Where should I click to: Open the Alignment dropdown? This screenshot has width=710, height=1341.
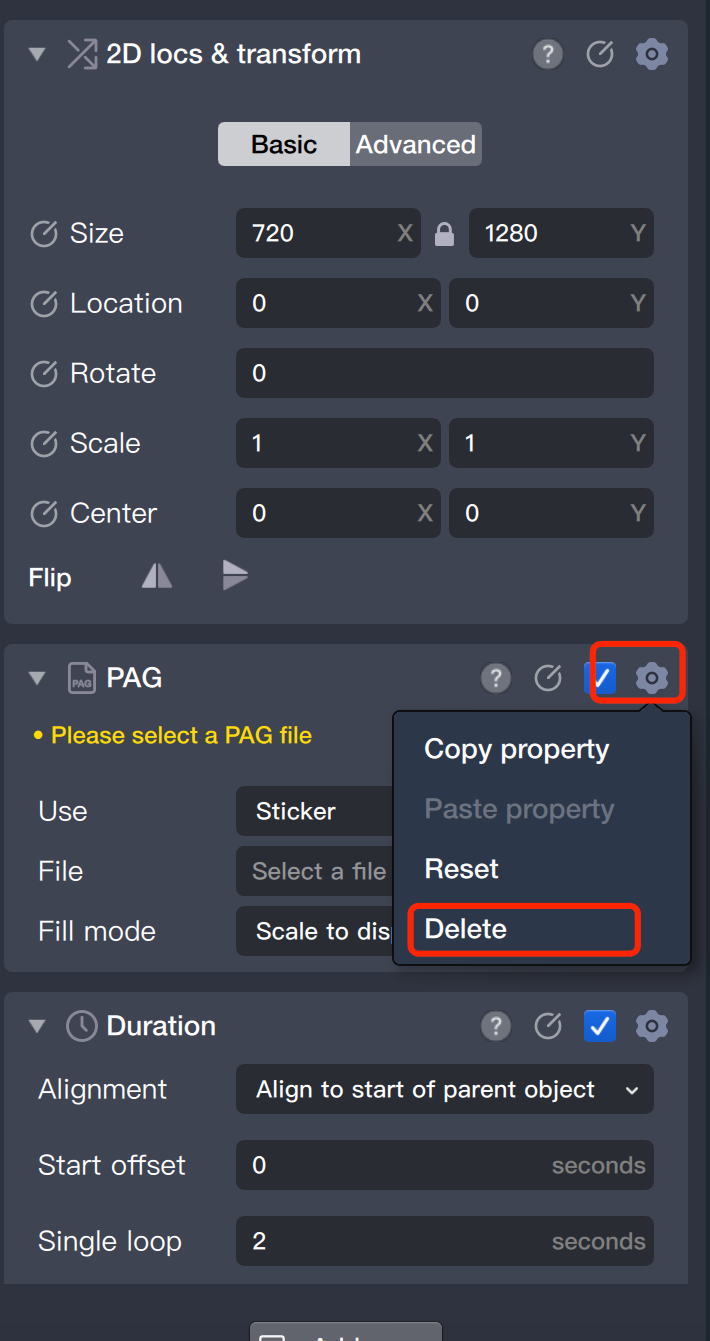coord(444,1089)
